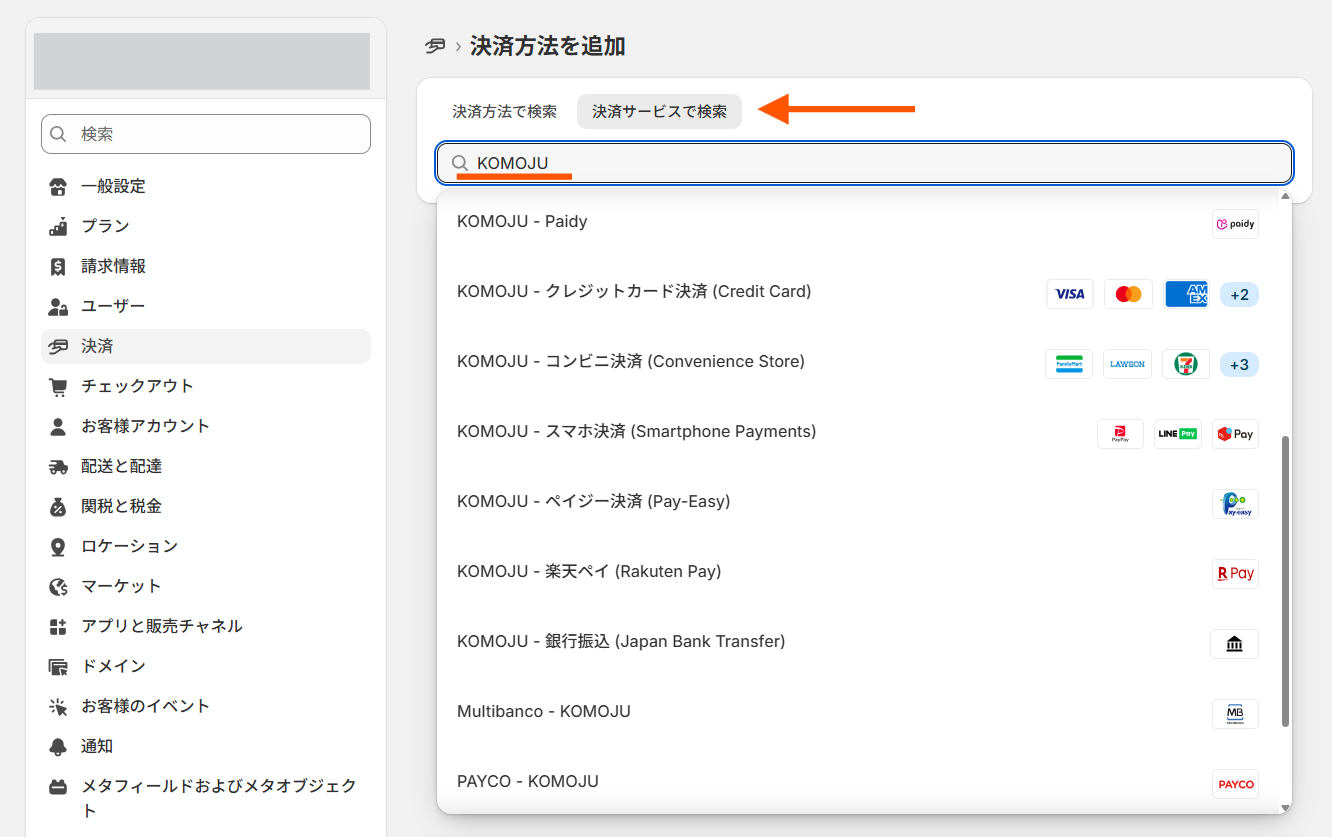
Task: Click the truck icon beside 配送と配達
Action: [58, 466]
